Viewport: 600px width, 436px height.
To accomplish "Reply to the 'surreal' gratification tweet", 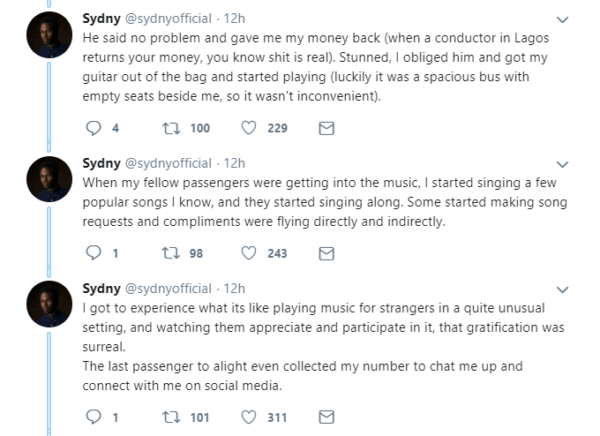I will click(x=93, y=417).
